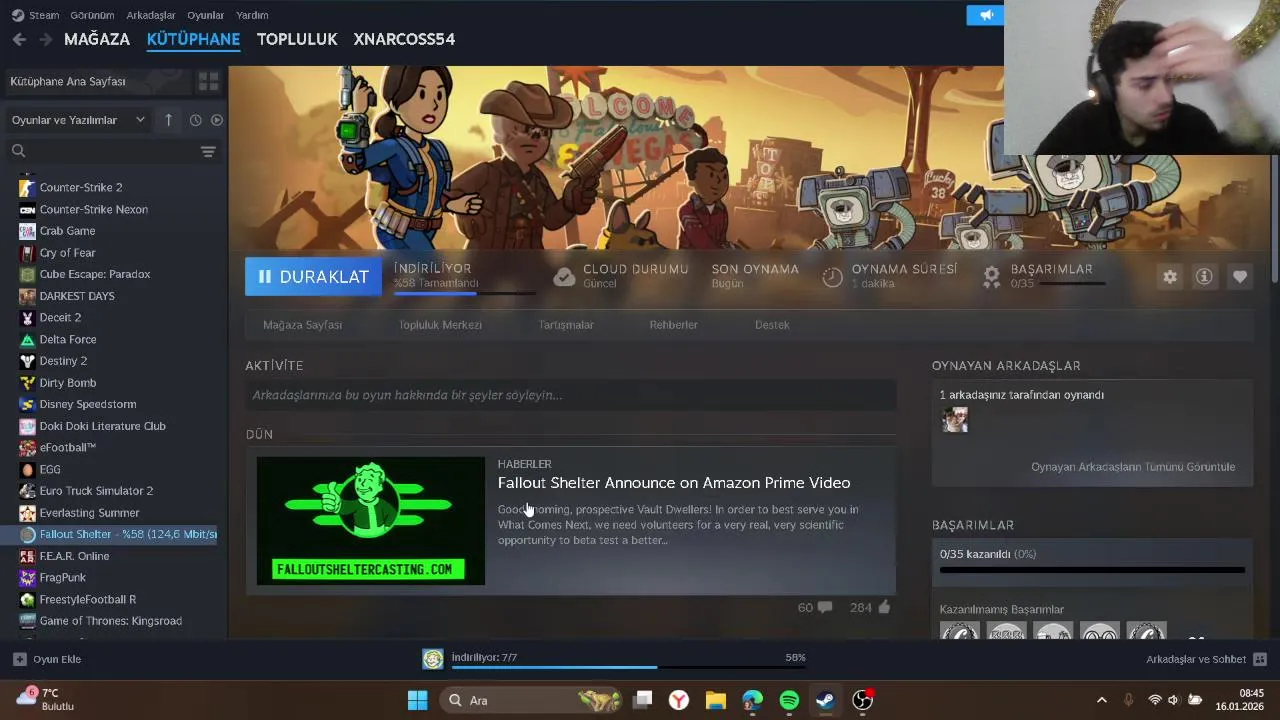Viewport: 1280px width, 720px height.
Task: Show hidden system tray icons
Action: (x=1102, y=700)
